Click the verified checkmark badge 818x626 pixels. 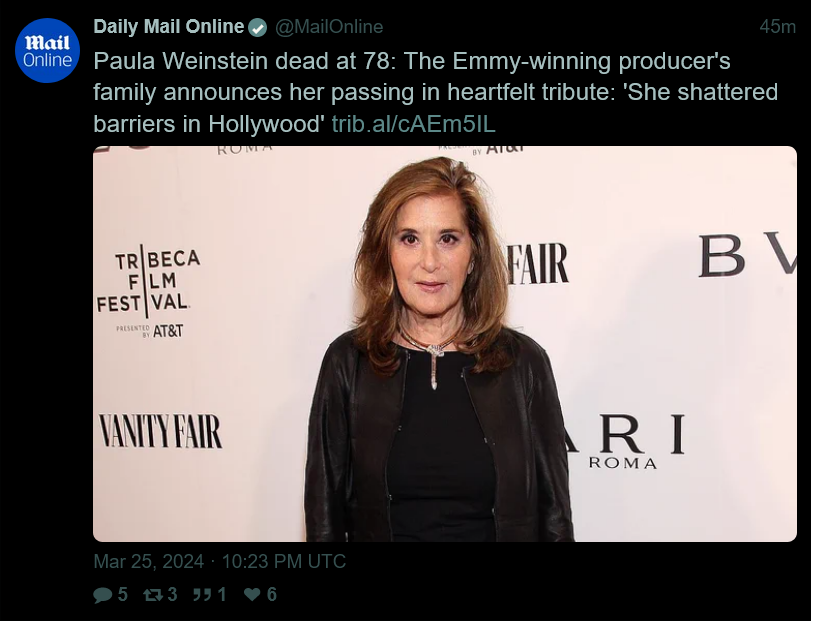(258, 28)
